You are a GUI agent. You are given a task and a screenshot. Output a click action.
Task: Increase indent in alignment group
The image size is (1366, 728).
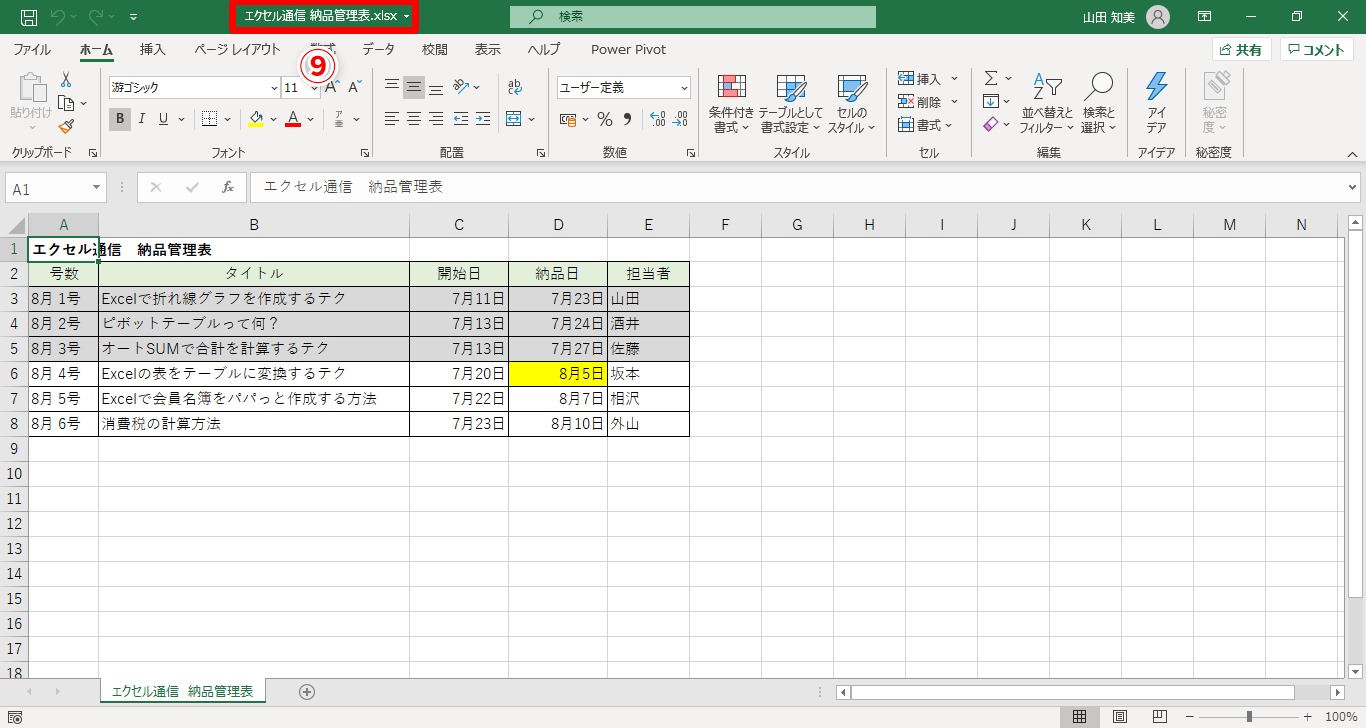pyautogui.click(x=484, y=119)
